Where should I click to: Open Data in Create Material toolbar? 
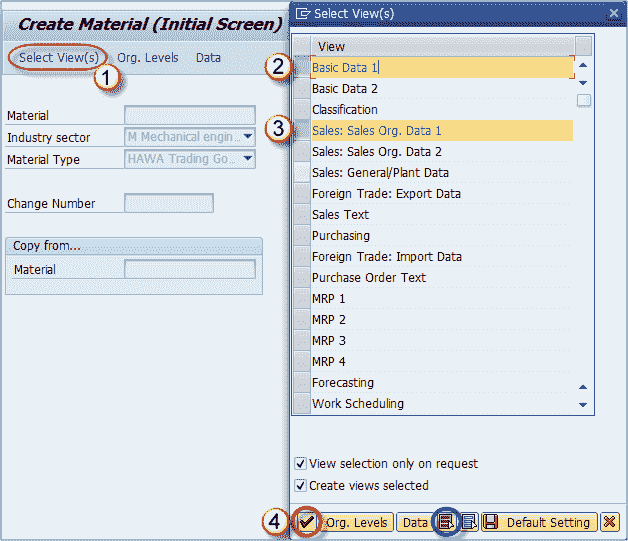pos(208,58)
